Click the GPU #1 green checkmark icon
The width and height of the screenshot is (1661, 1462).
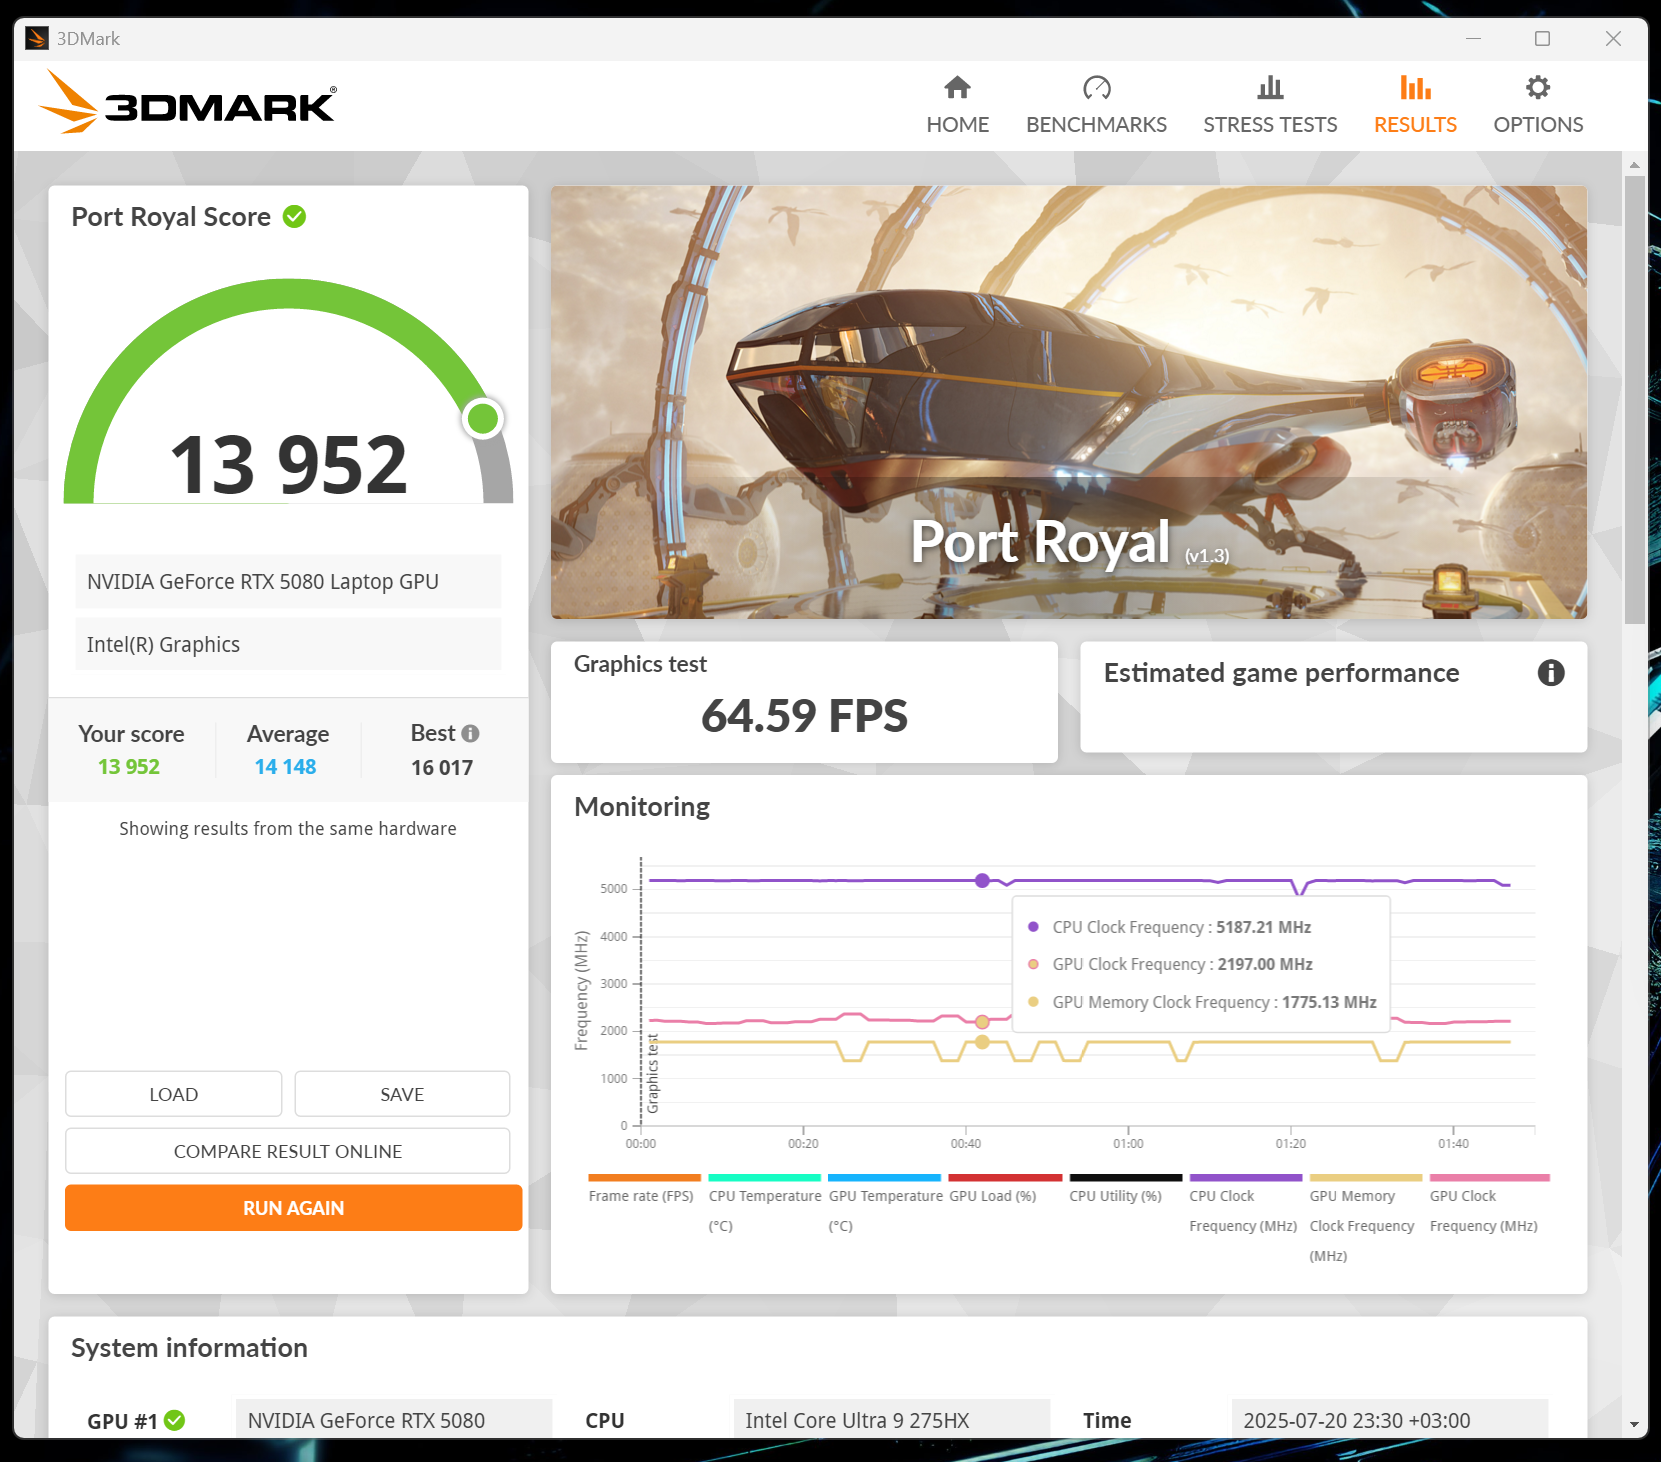[x=175, y=1420]
